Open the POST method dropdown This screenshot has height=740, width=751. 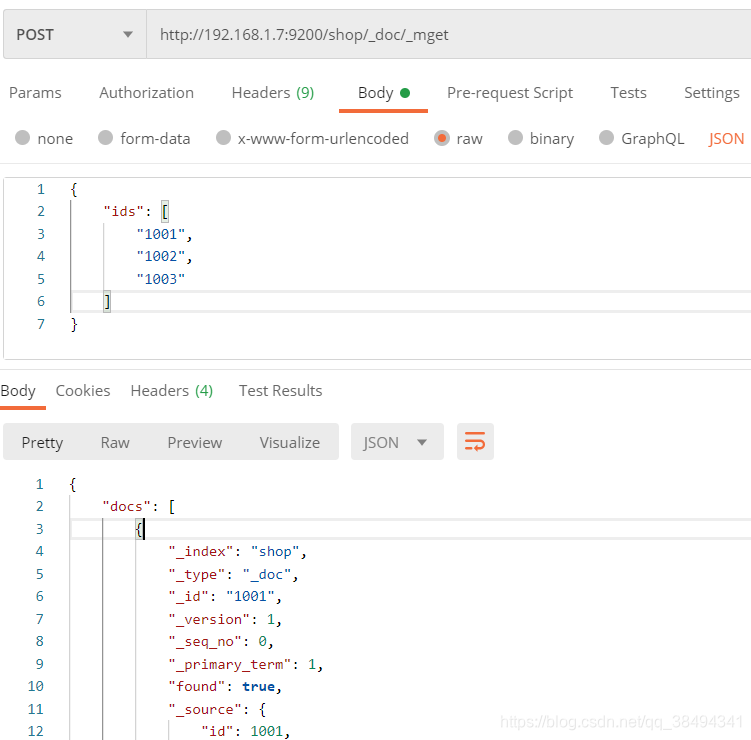pos(74,34)
